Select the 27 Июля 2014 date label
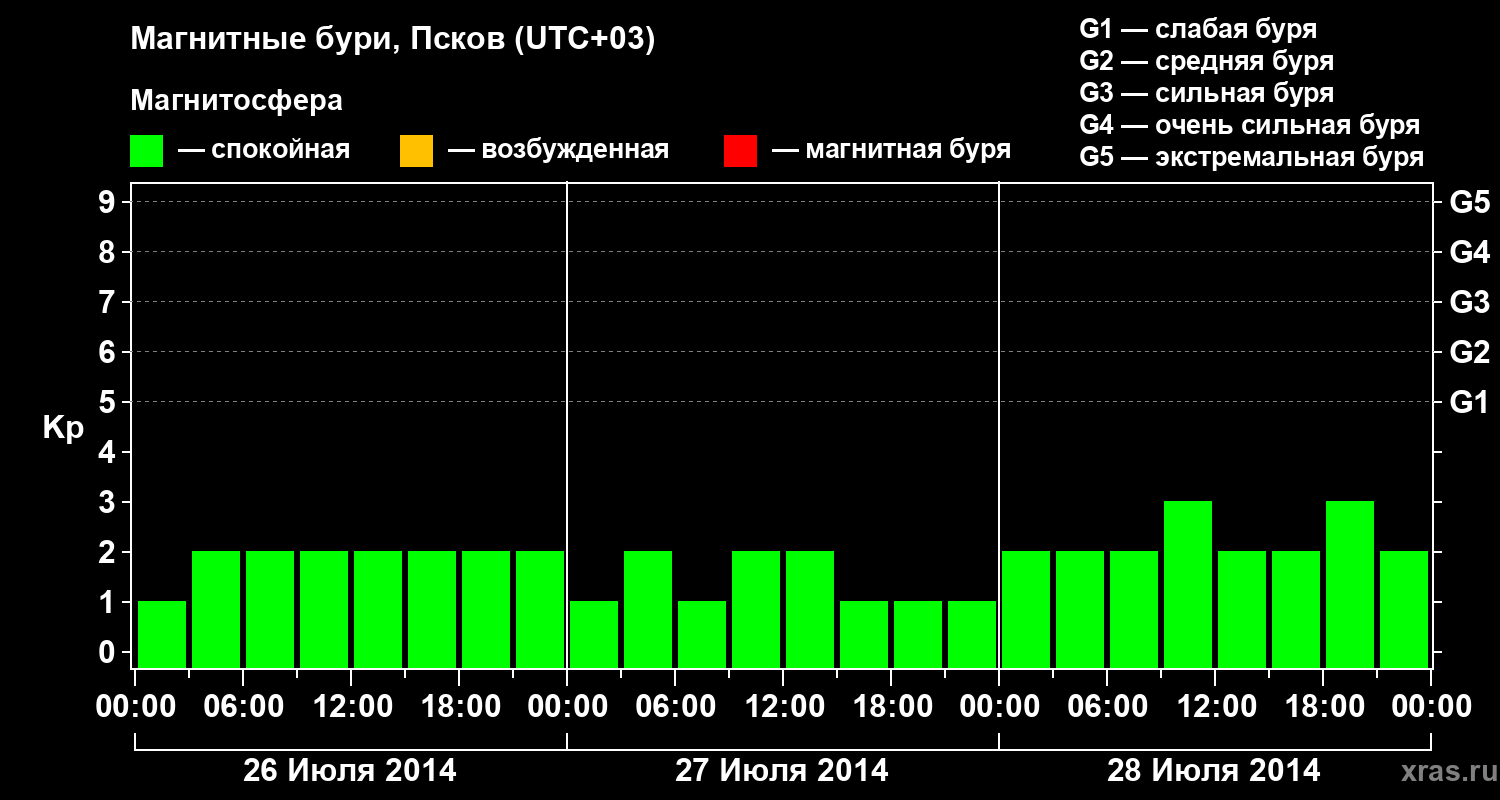 782,771
